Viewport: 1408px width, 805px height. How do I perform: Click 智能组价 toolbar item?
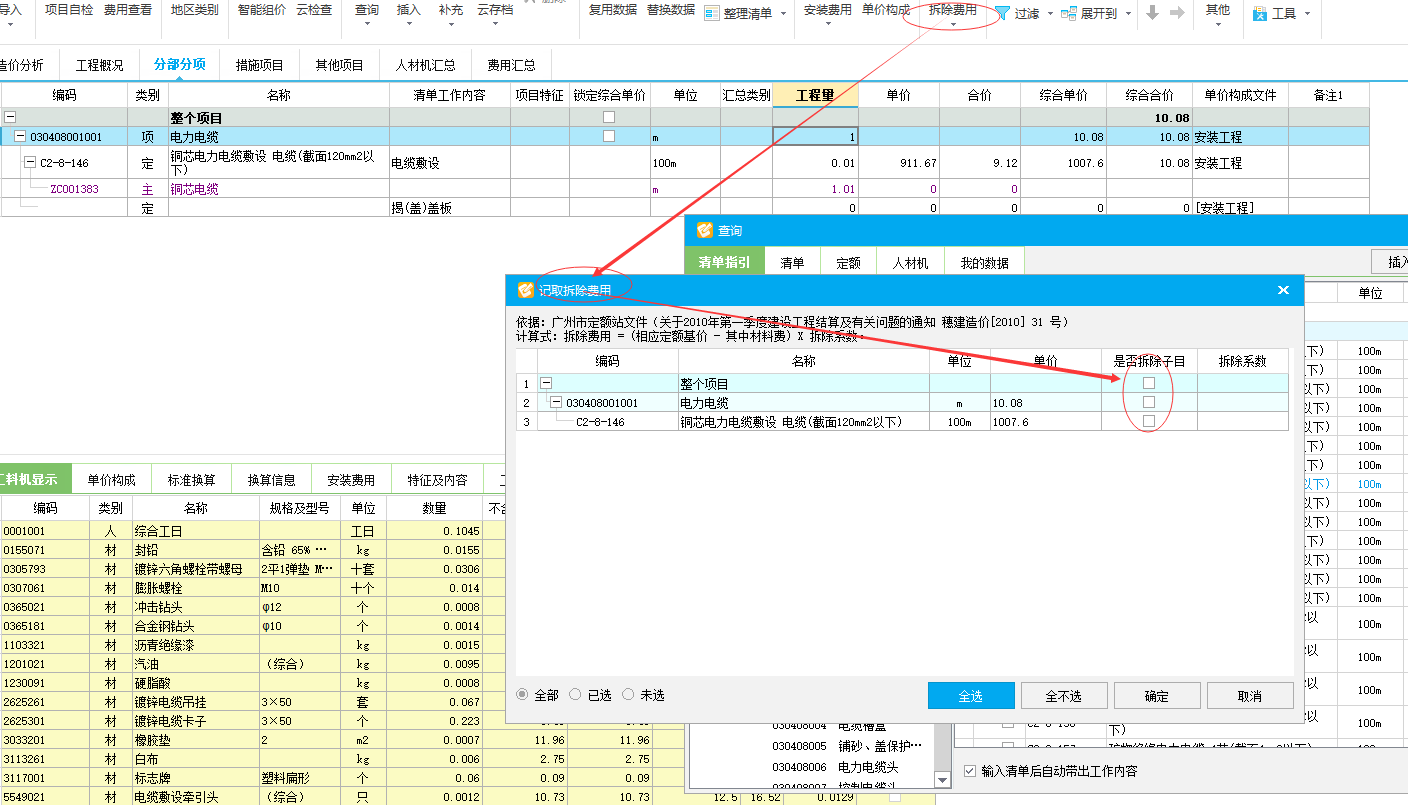point(261,10)
